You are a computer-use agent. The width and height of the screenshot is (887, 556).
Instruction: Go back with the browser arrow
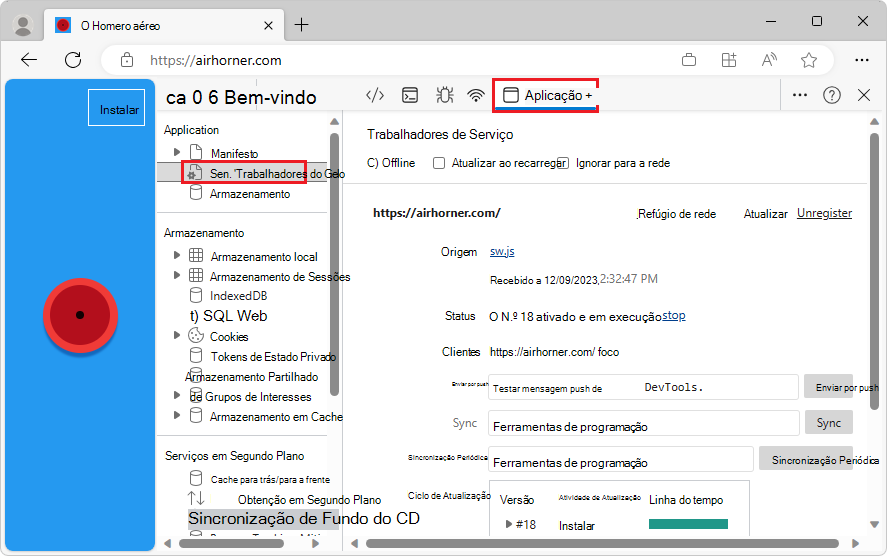point(29,60)
